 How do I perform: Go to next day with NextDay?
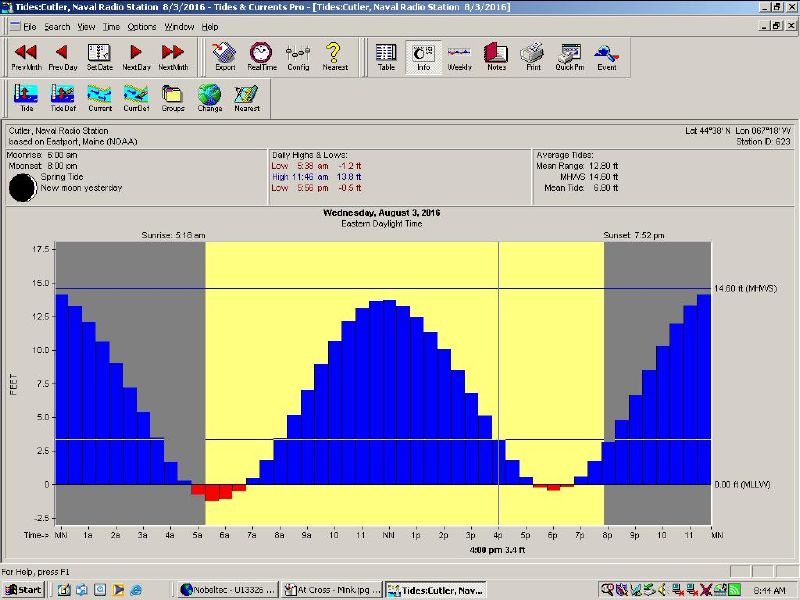click(136, 56)
